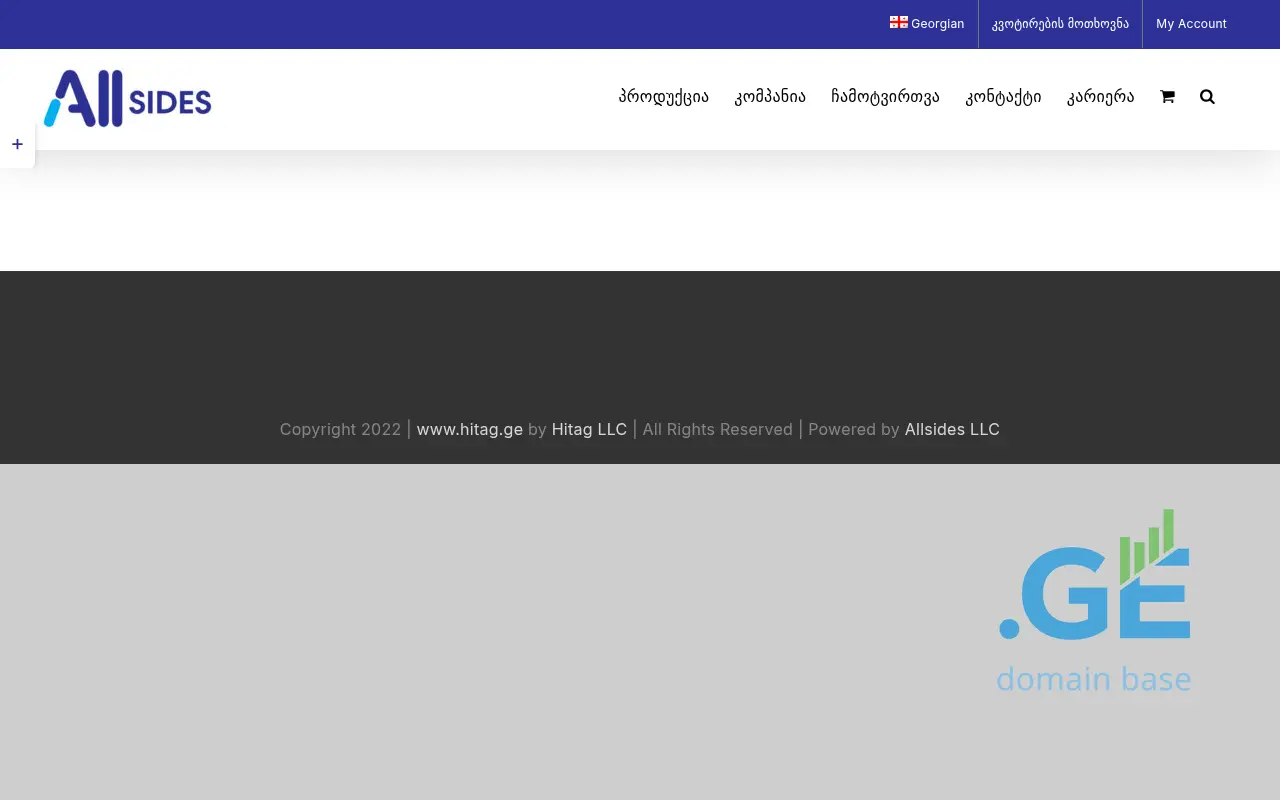Image resolution: width=1280 pixels, height=800 pixels.
Task: Open the პროდუქცია menu
Action: [x=663, y=97]
